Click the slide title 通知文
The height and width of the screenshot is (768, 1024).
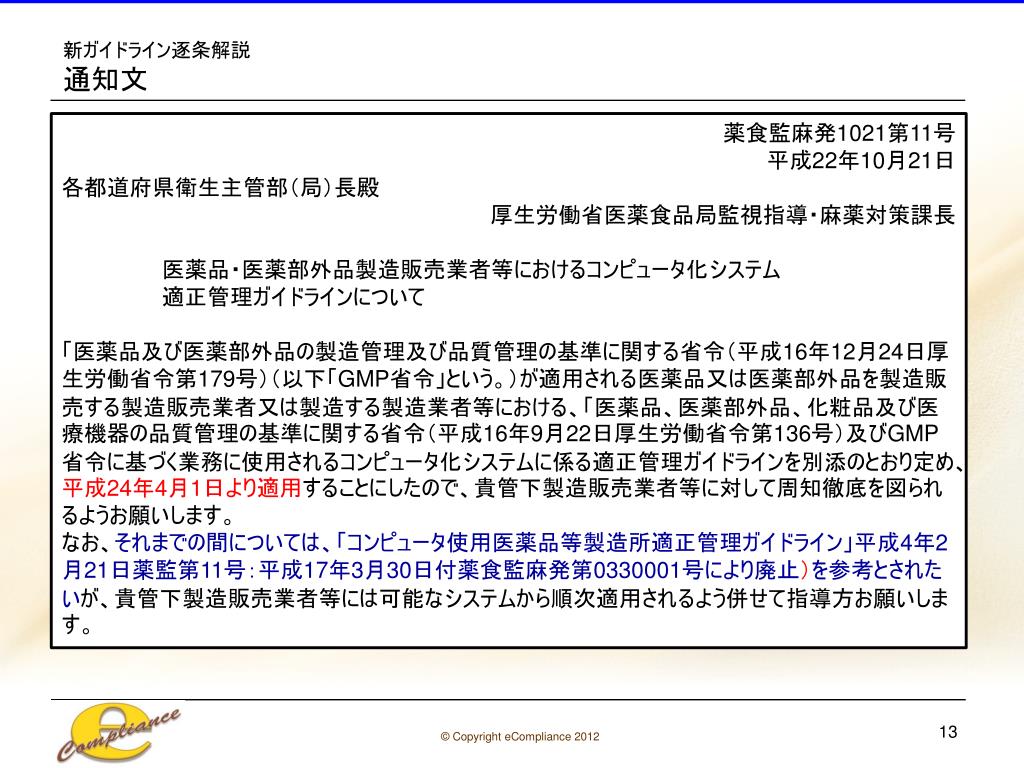click(105, 80)
